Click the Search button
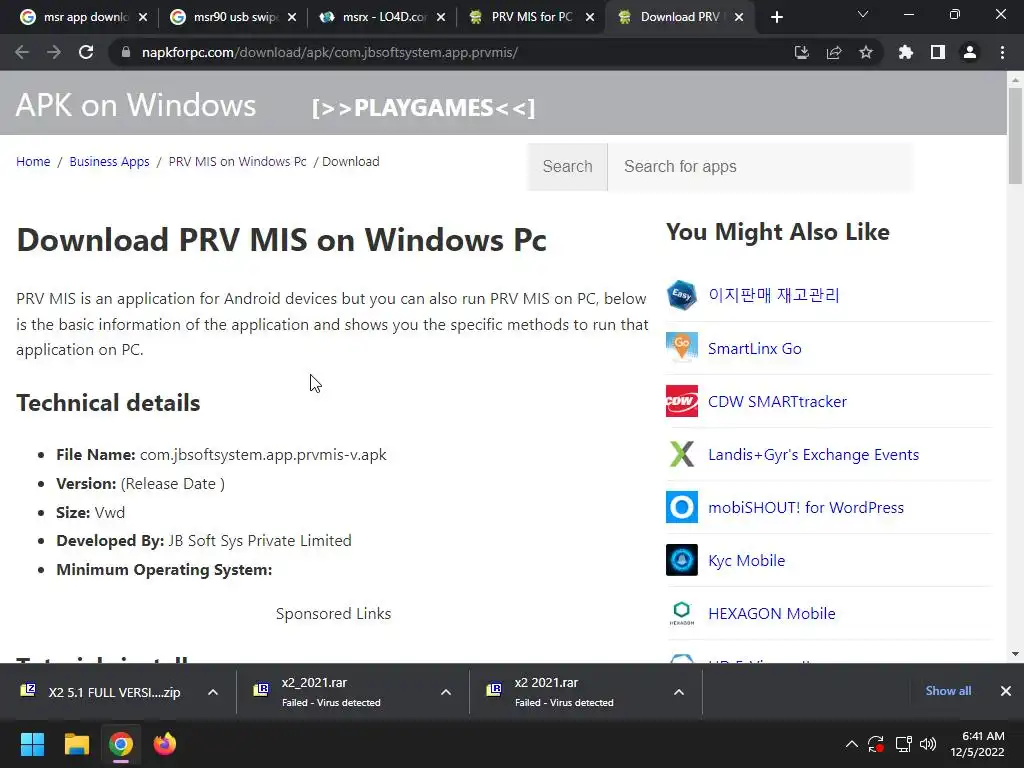The image size is (1024, 768). (x=568, y=167)
